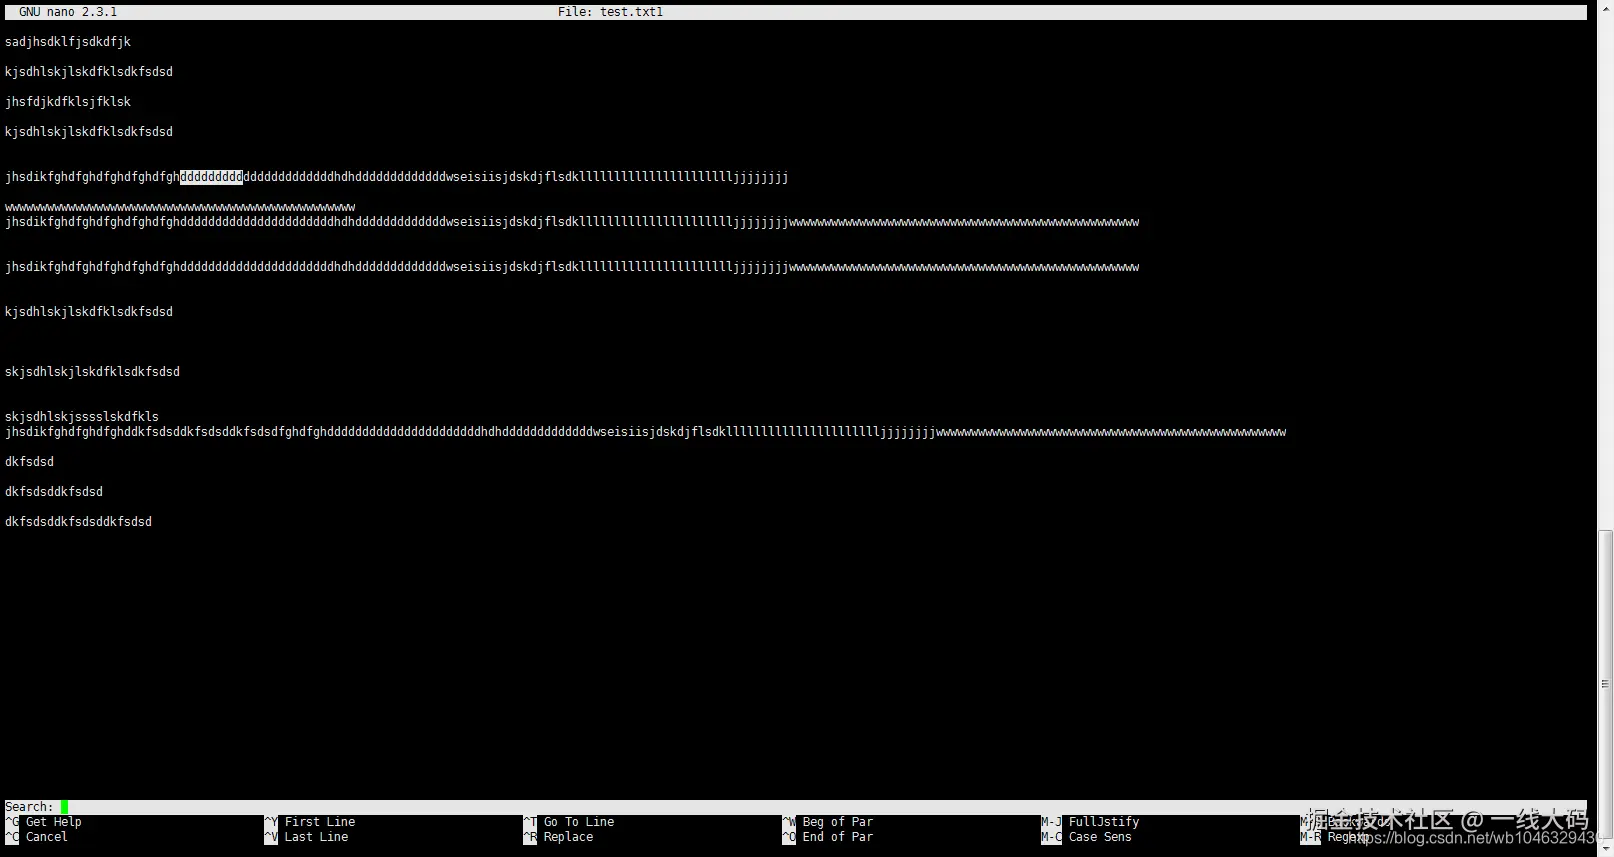
Task: Click the line 'dkfsdsd'
Action: click(x=29, y=462)
